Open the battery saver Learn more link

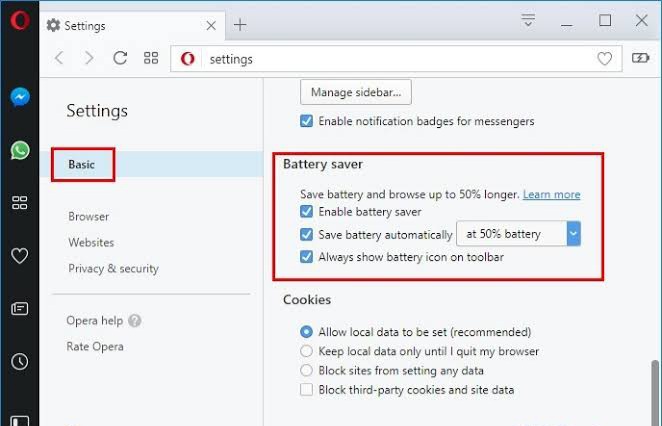click(551, 194)
